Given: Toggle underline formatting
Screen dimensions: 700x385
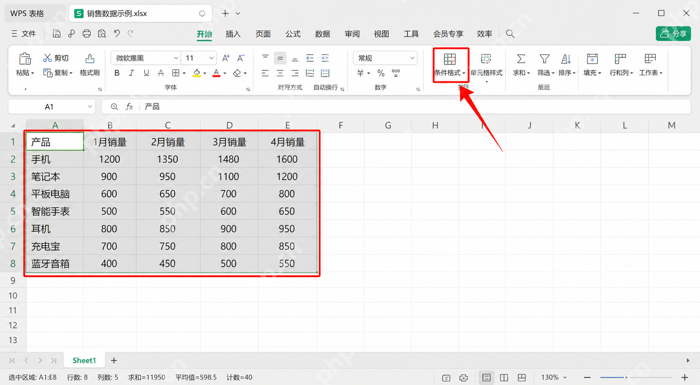Looking at the screenshot, I should [x=146, y=73].
